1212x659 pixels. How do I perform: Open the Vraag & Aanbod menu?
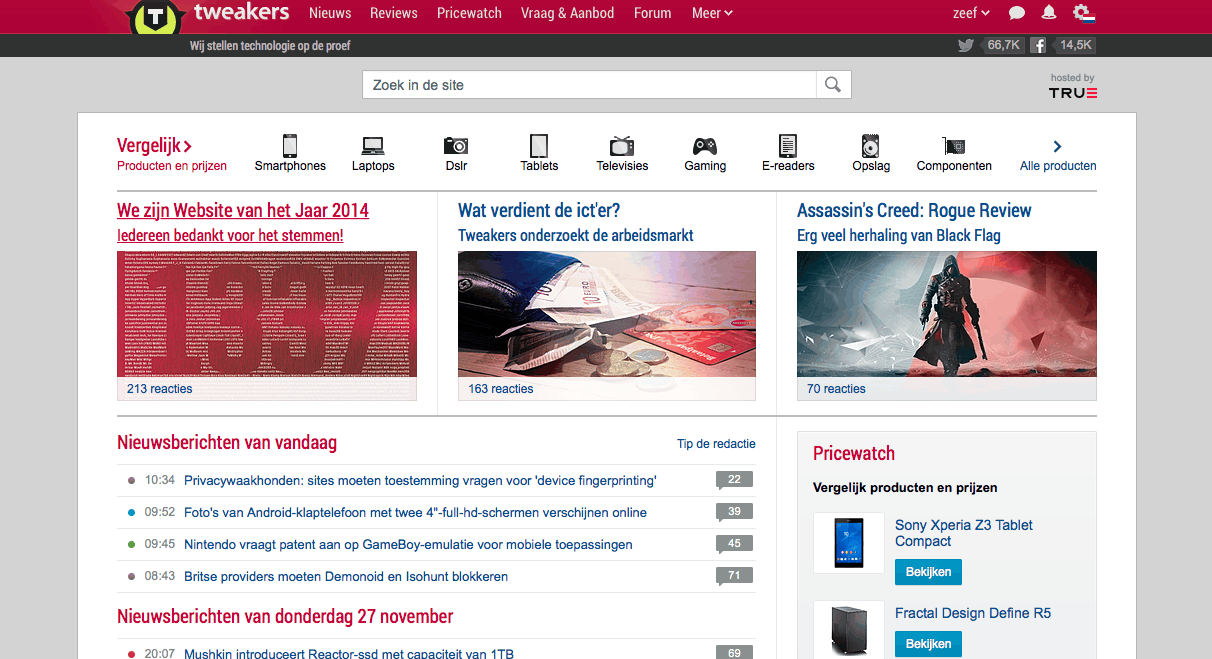click(x=568, y=13)
